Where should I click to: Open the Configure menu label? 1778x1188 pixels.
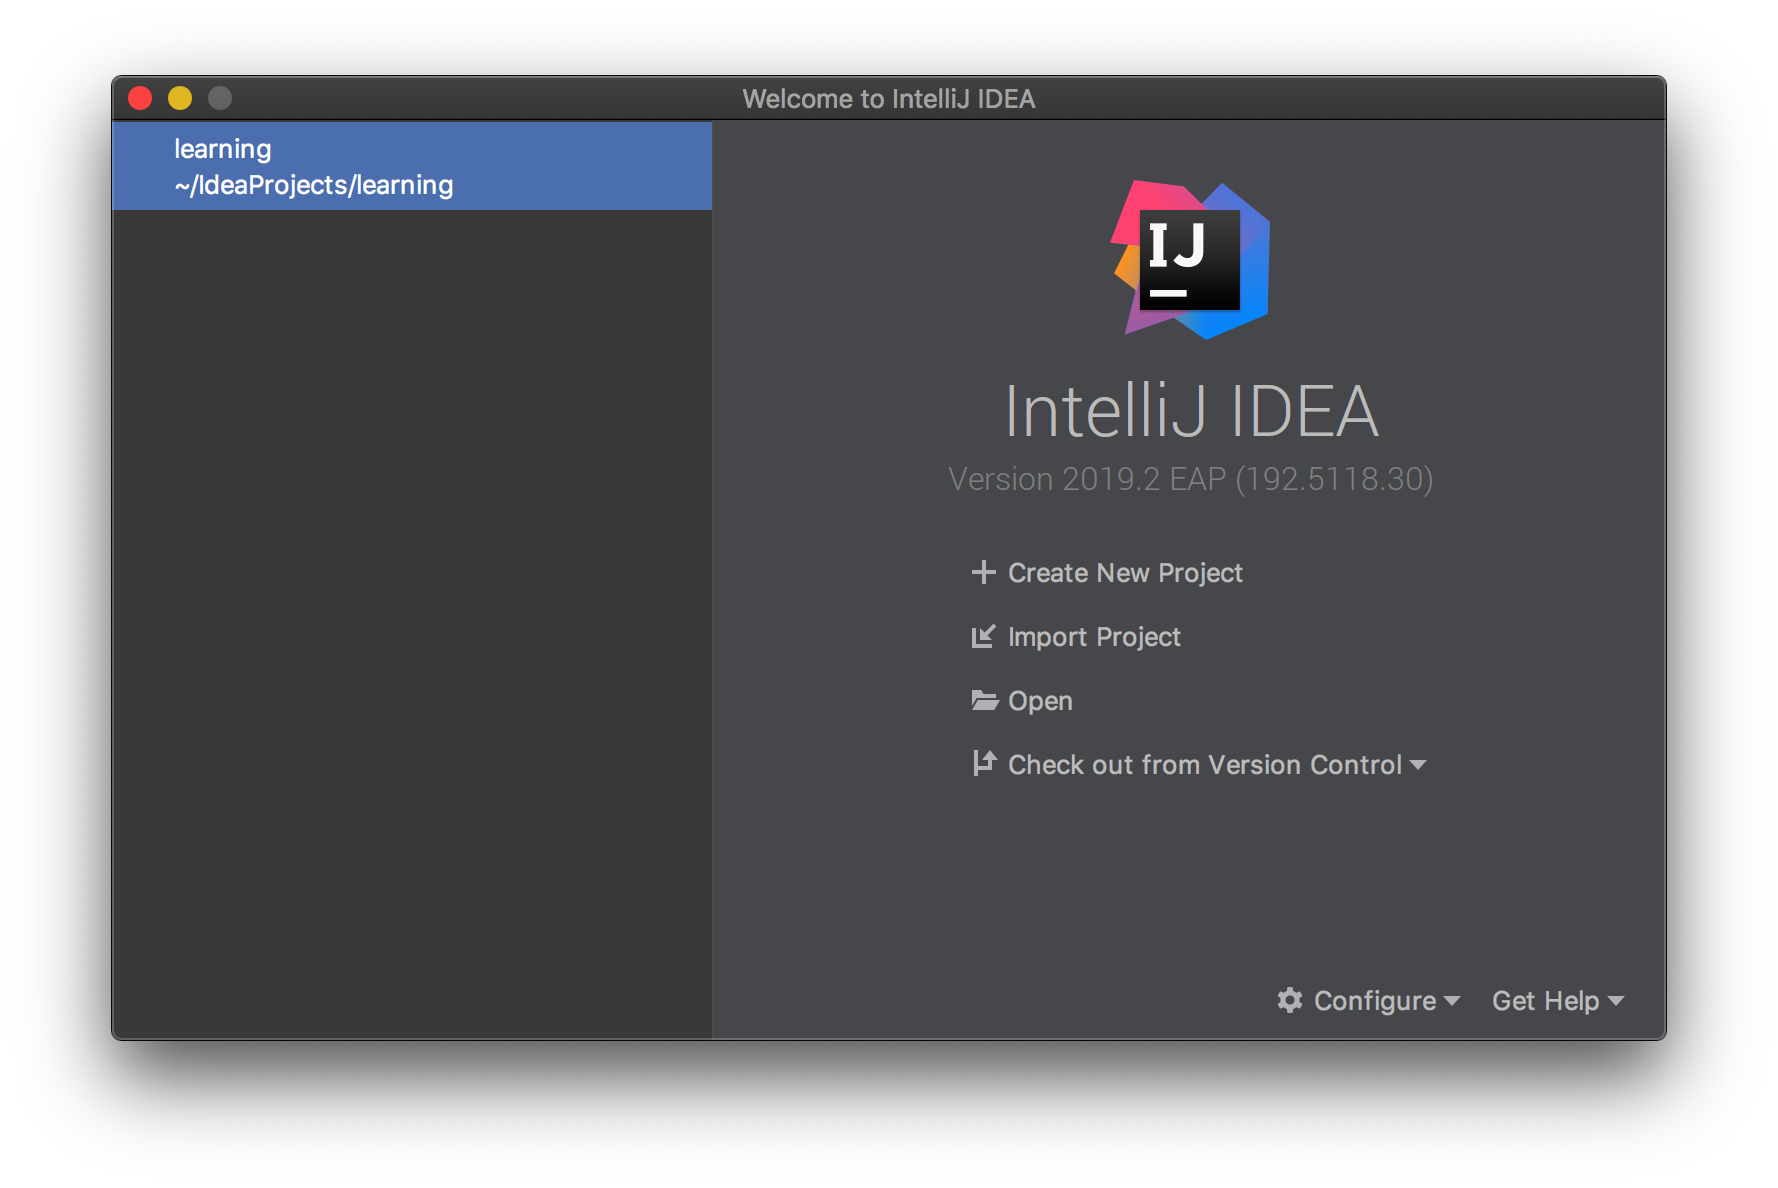click(1375, 1001)
